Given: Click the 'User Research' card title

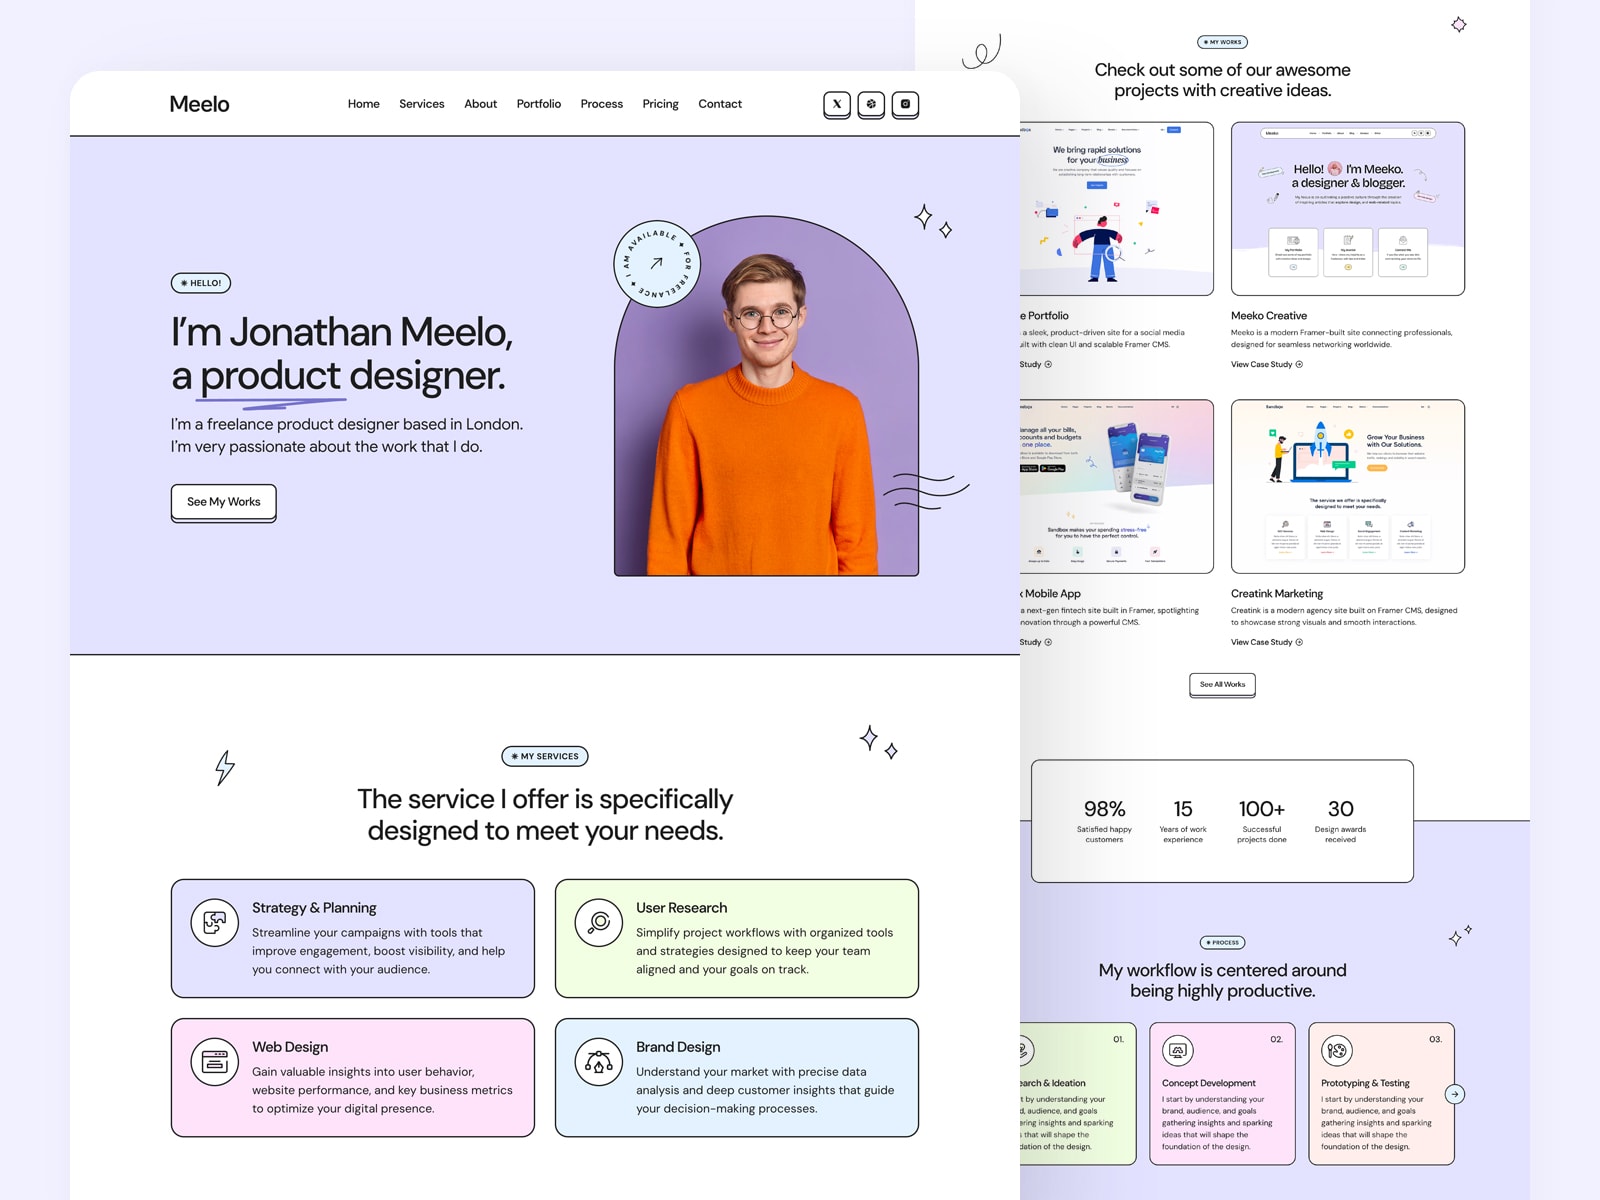Looking at the screenshot, I should click(682, 908).
